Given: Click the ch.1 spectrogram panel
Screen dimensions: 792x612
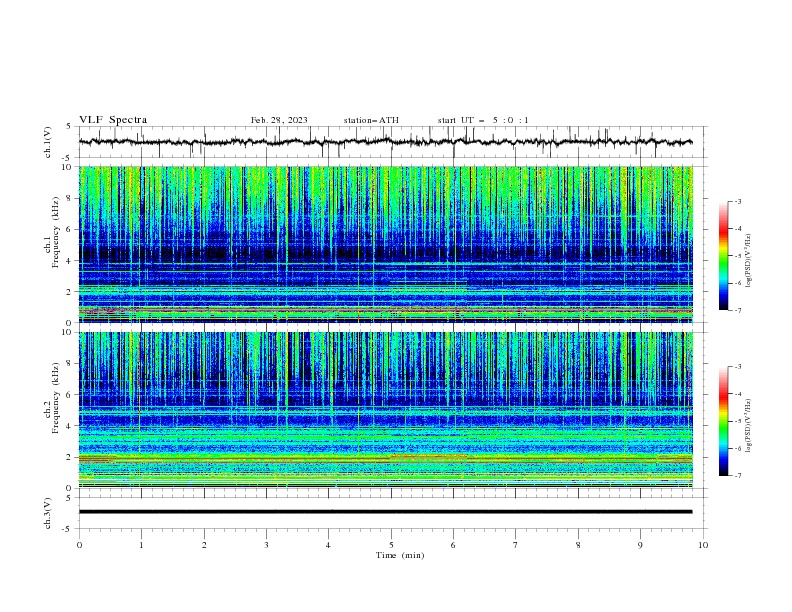Looking at the screenshot, I should point(386,244).
